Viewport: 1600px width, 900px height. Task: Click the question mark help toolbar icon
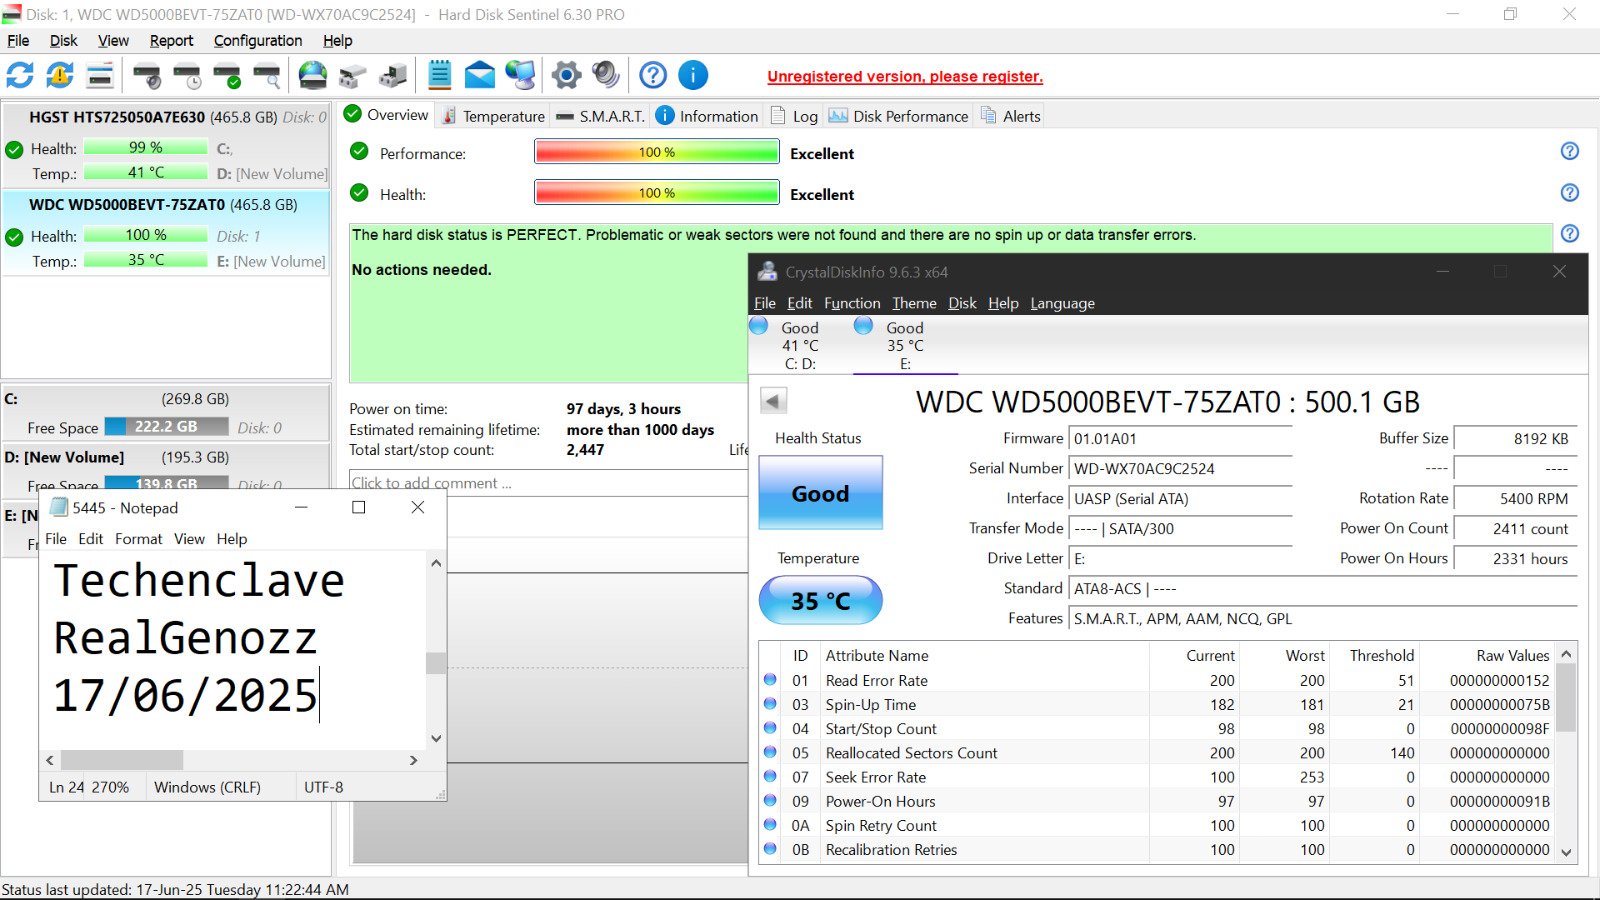[x=653, y=75]
